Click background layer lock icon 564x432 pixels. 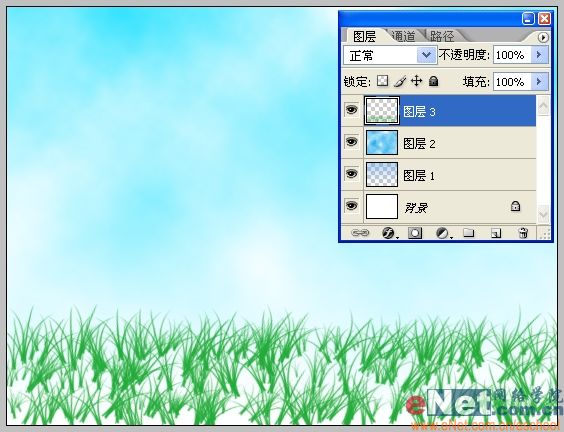(515, 206)
